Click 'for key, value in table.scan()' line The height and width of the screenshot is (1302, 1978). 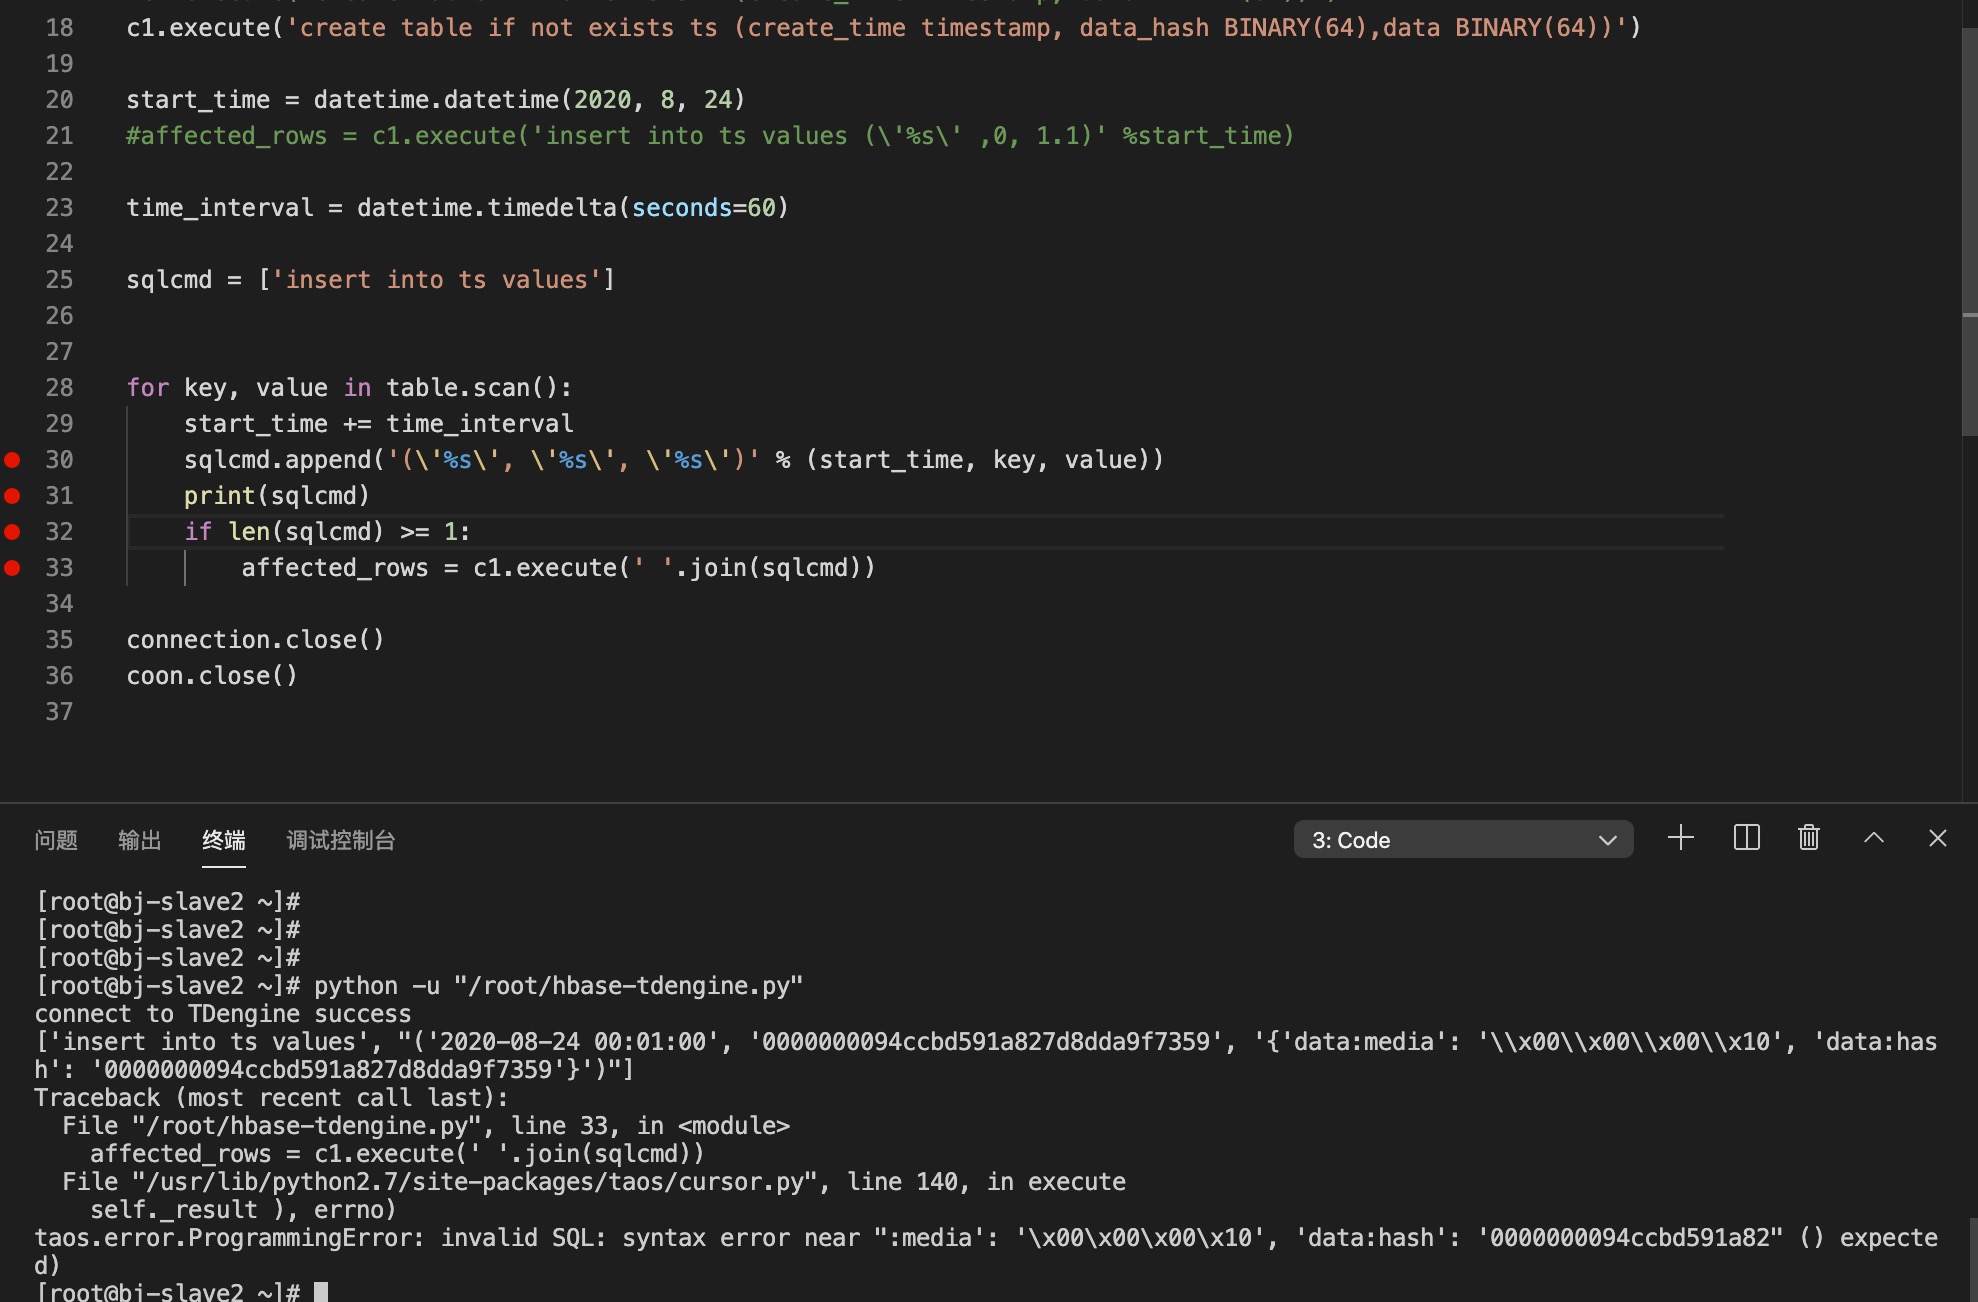tap(349, 388)
